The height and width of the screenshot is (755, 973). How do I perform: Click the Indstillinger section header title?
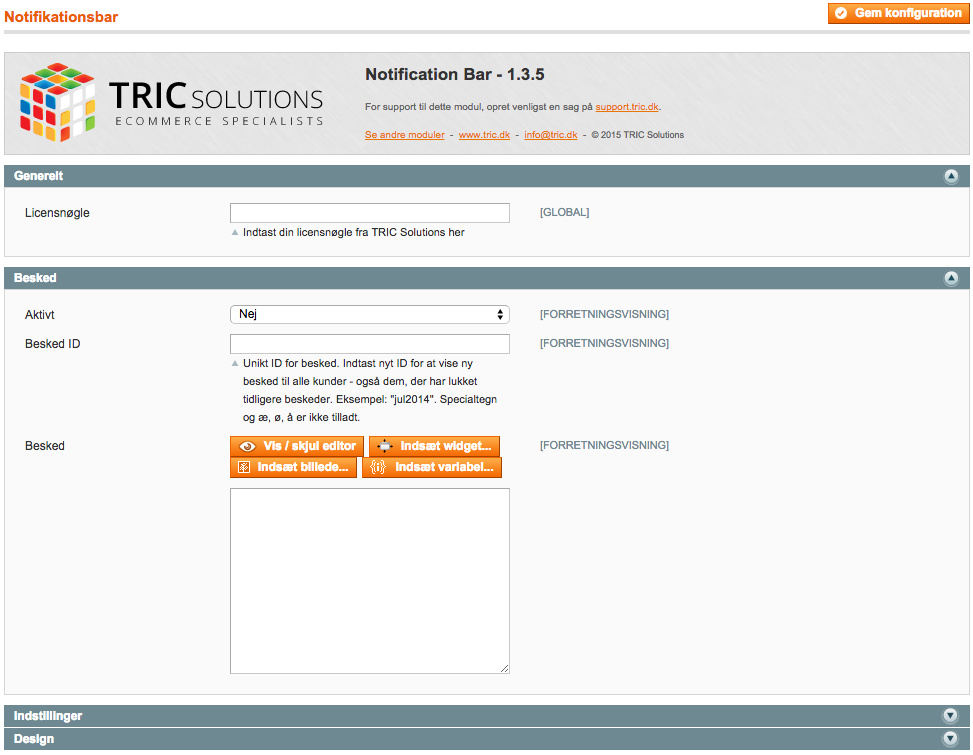[48, 716]
